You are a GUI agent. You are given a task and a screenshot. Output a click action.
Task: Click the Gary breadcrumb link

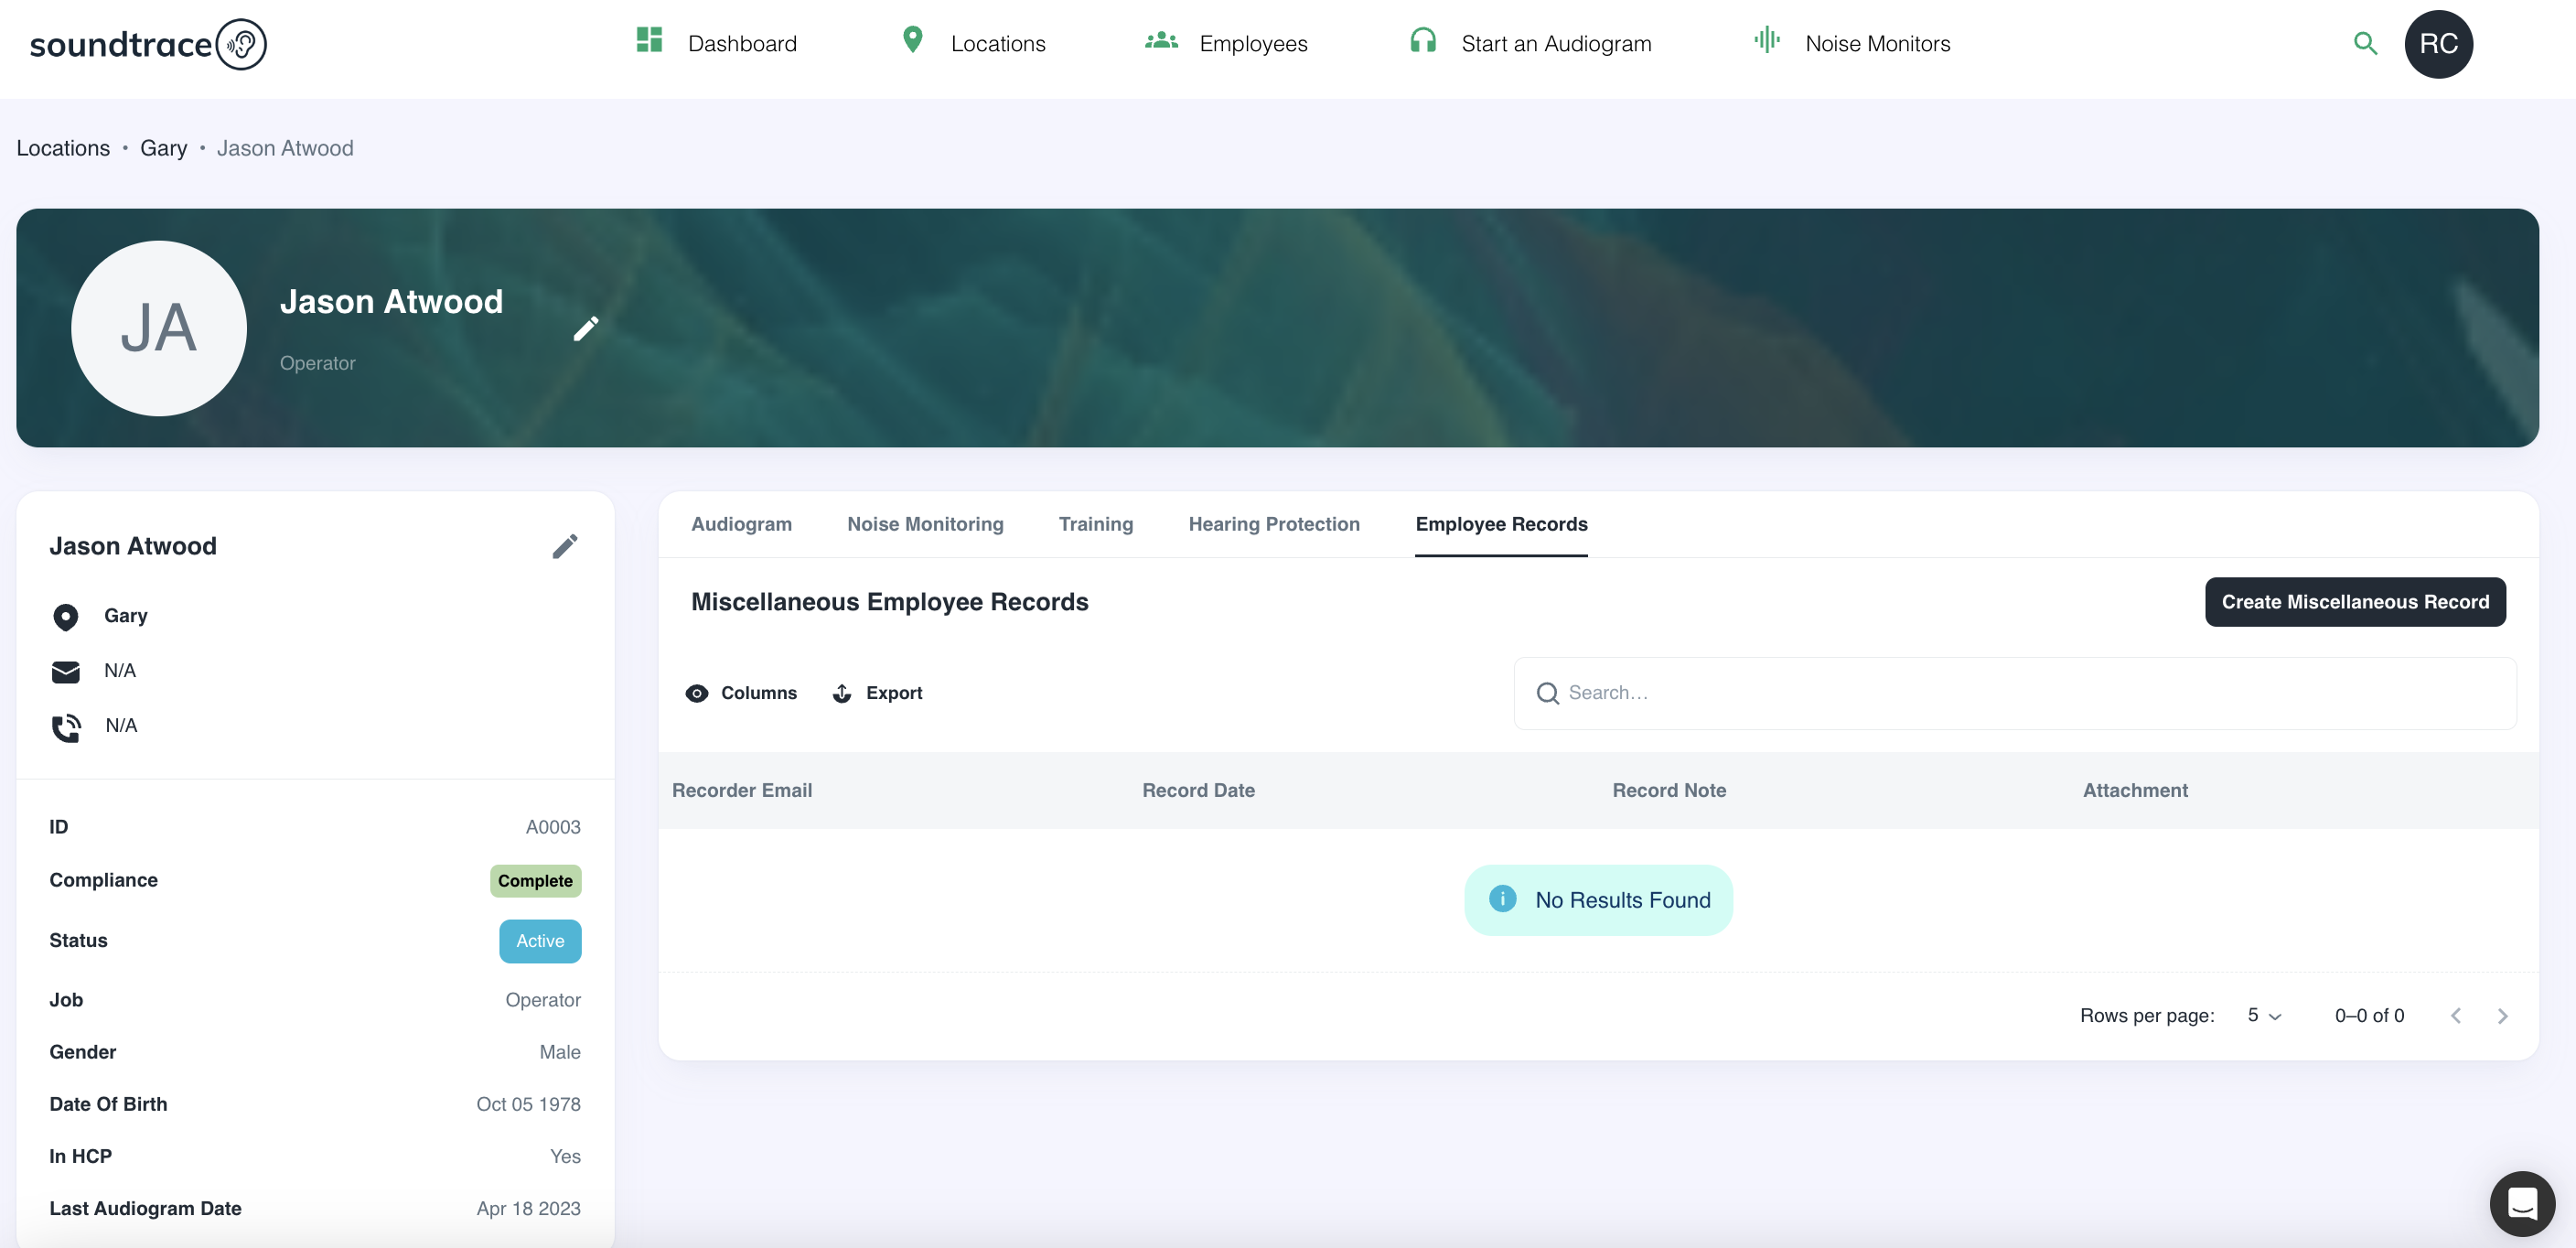(163, 148)
